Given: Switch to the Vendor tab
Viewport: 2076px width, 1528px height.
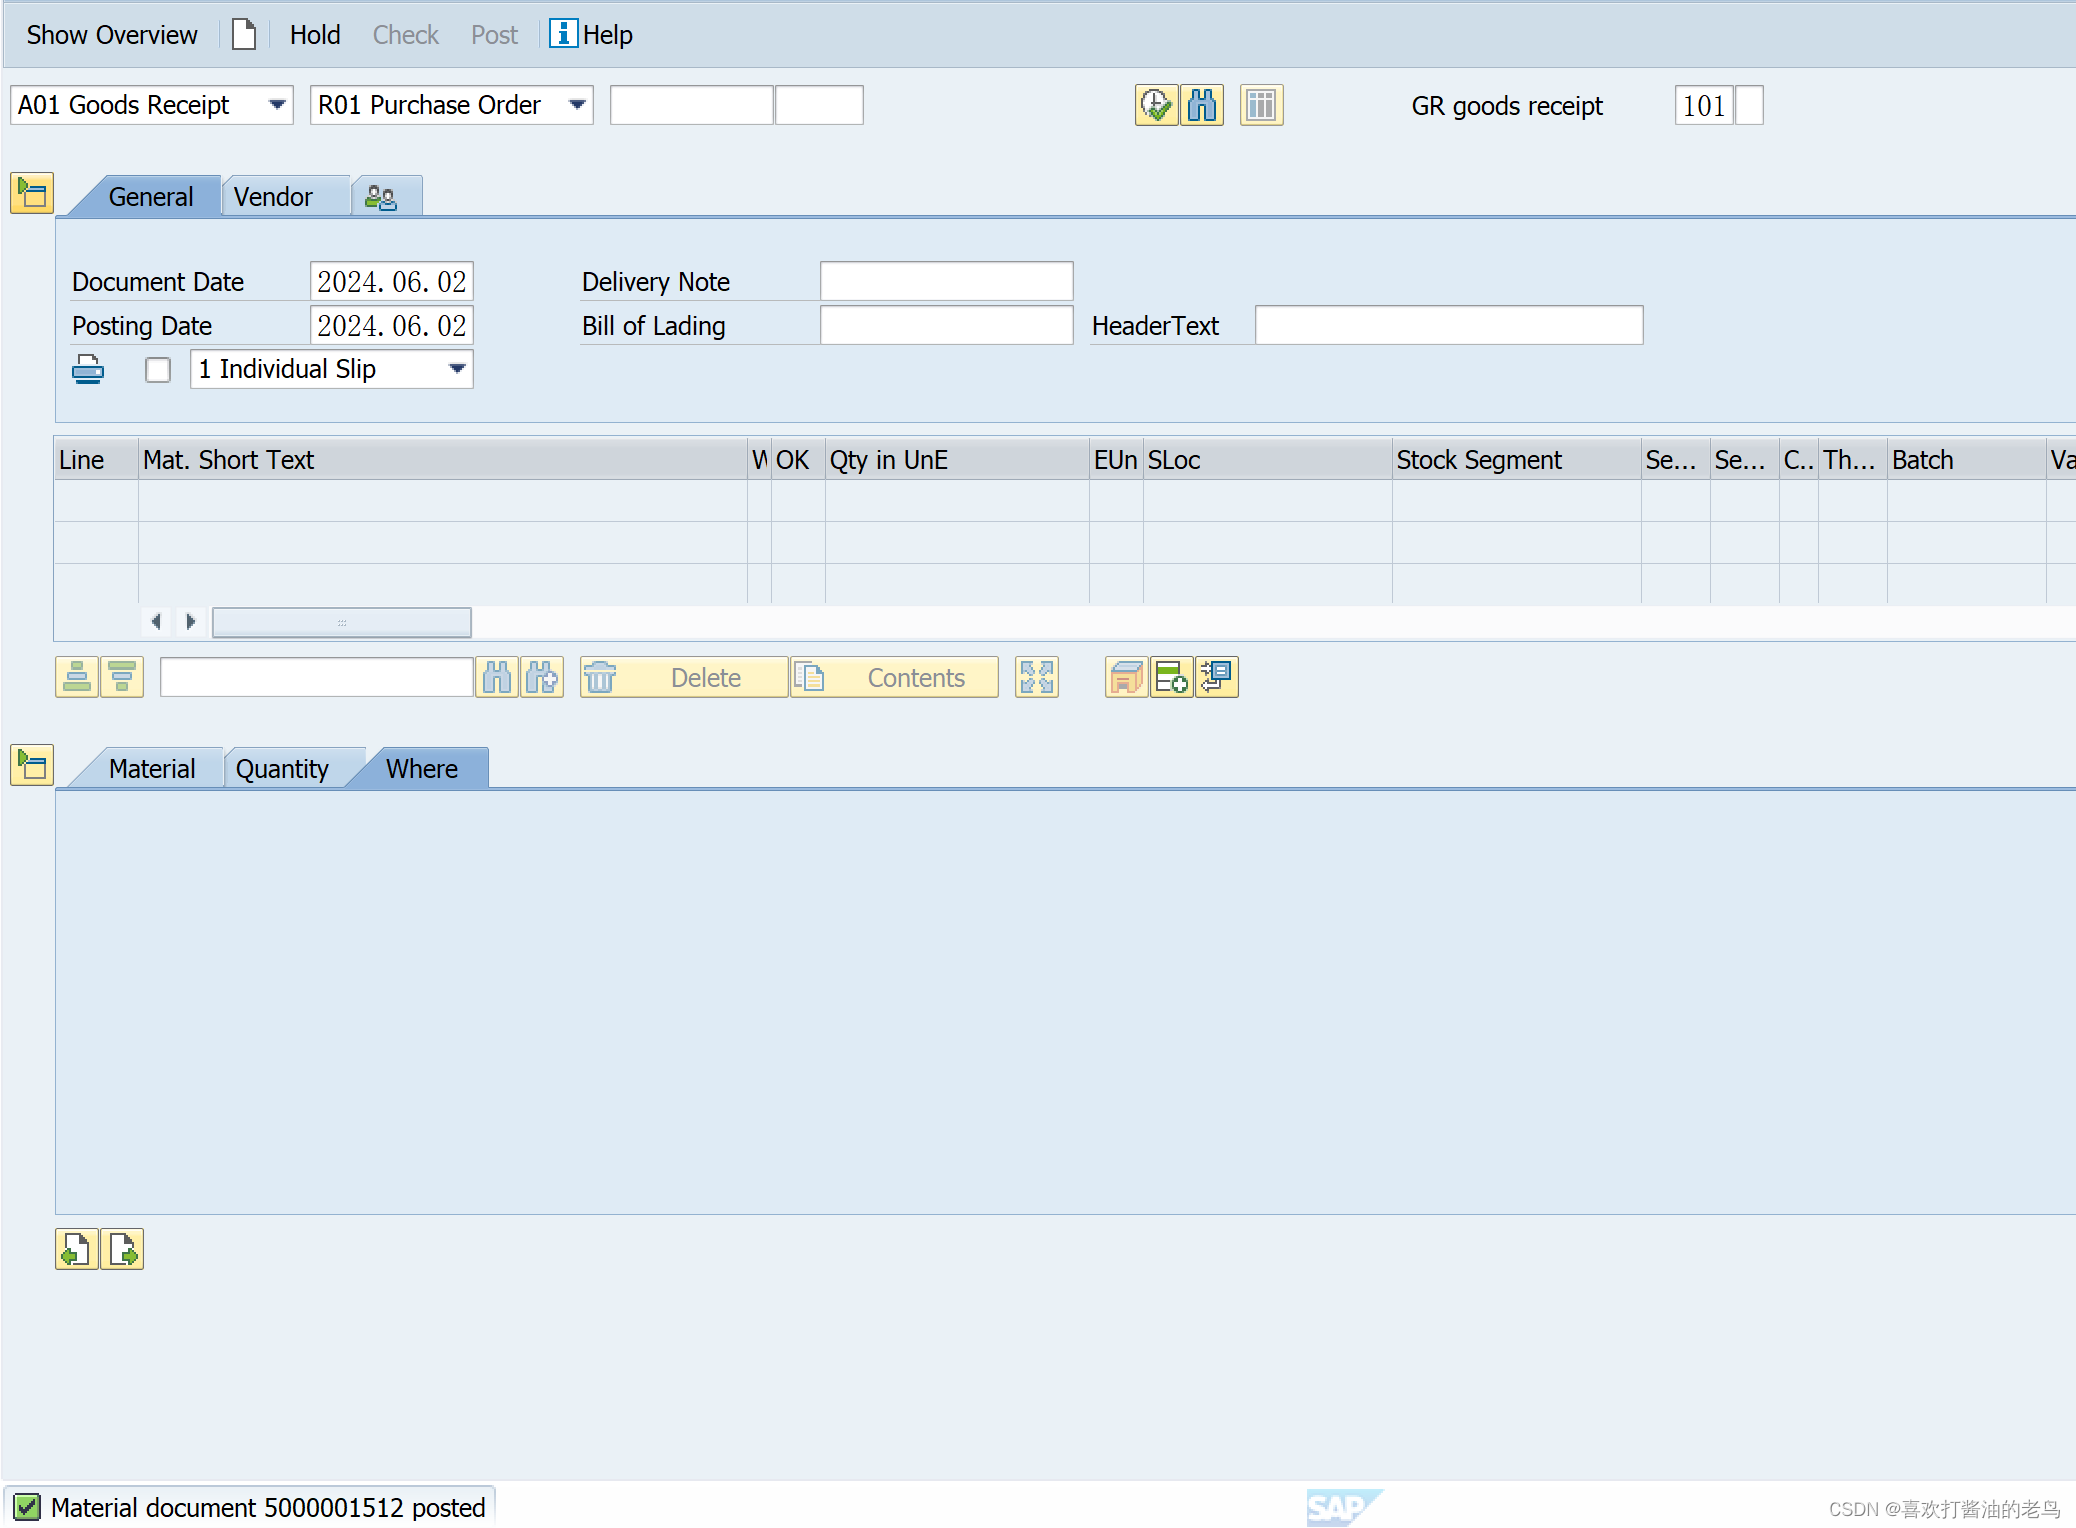Looking at the screenshot, I should point(272,196).
